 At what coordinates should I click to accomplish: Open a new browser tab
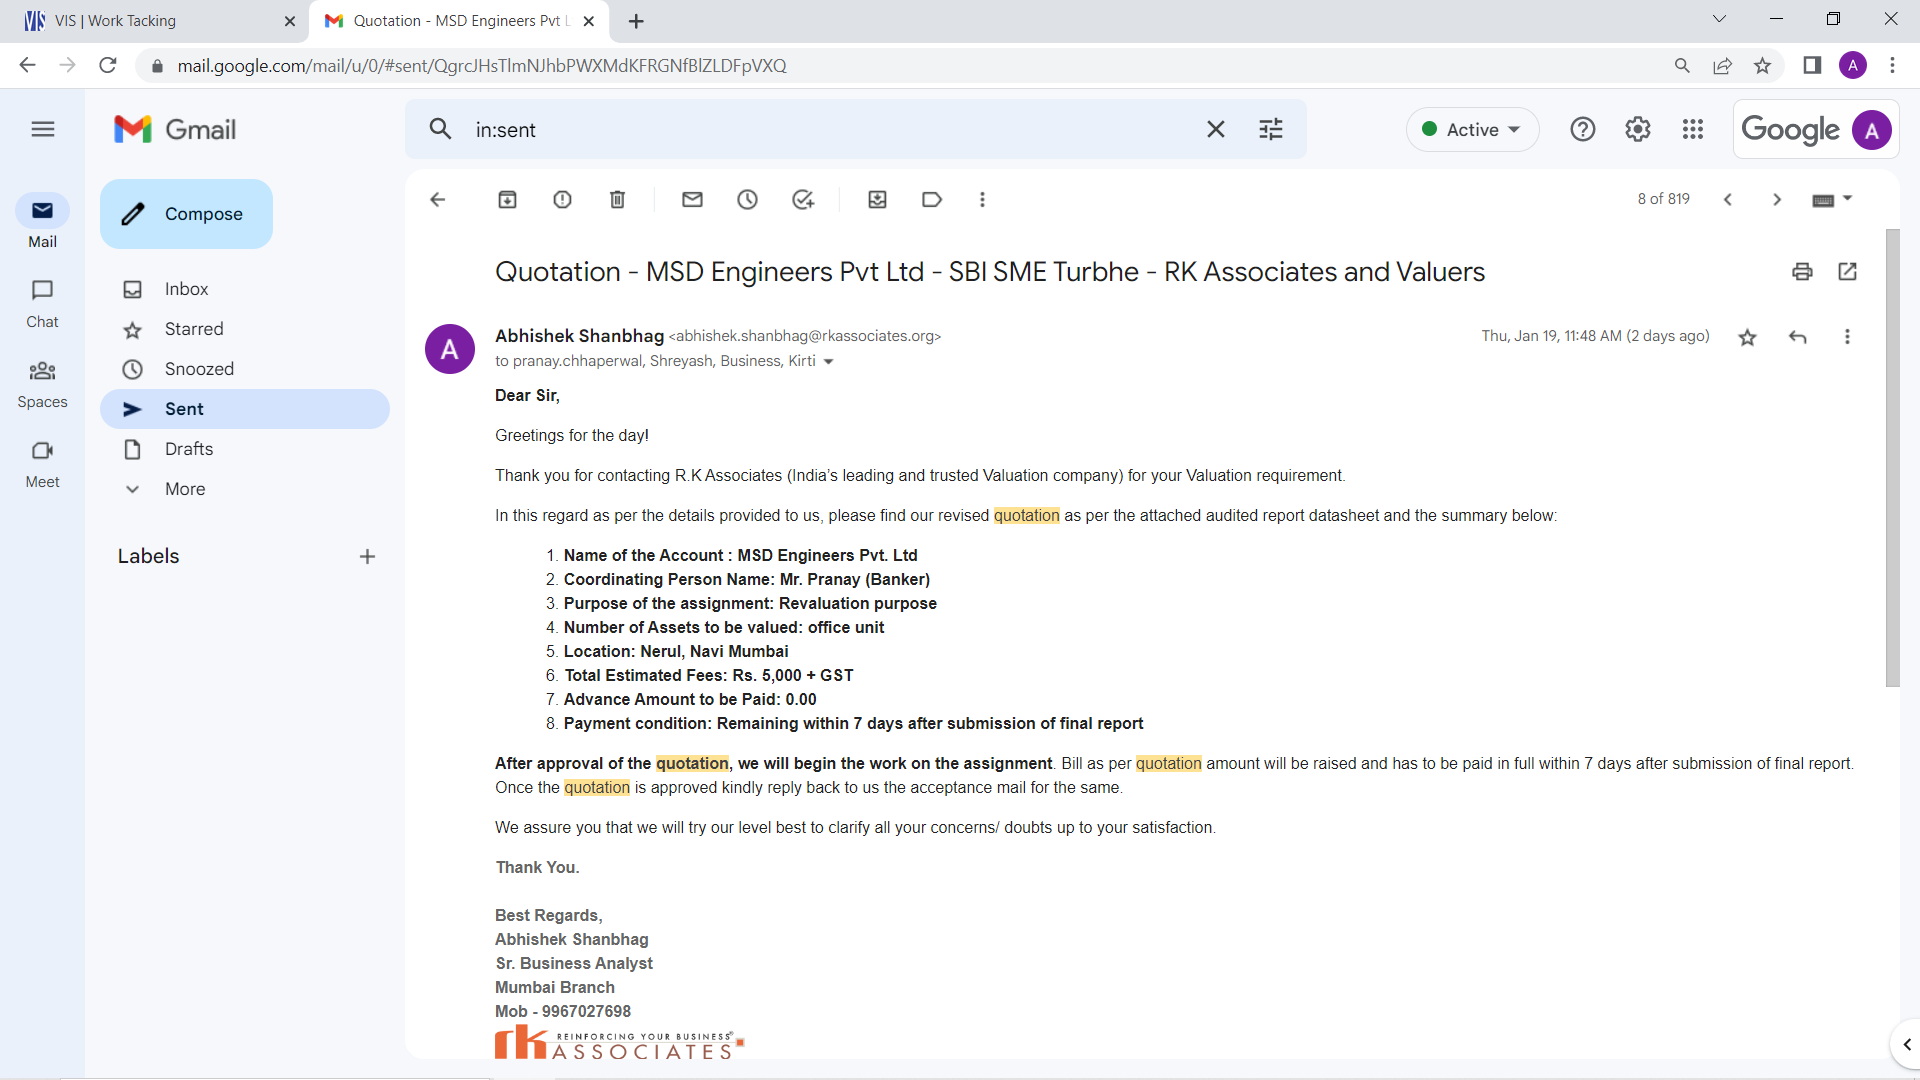[x=636, y=21]
